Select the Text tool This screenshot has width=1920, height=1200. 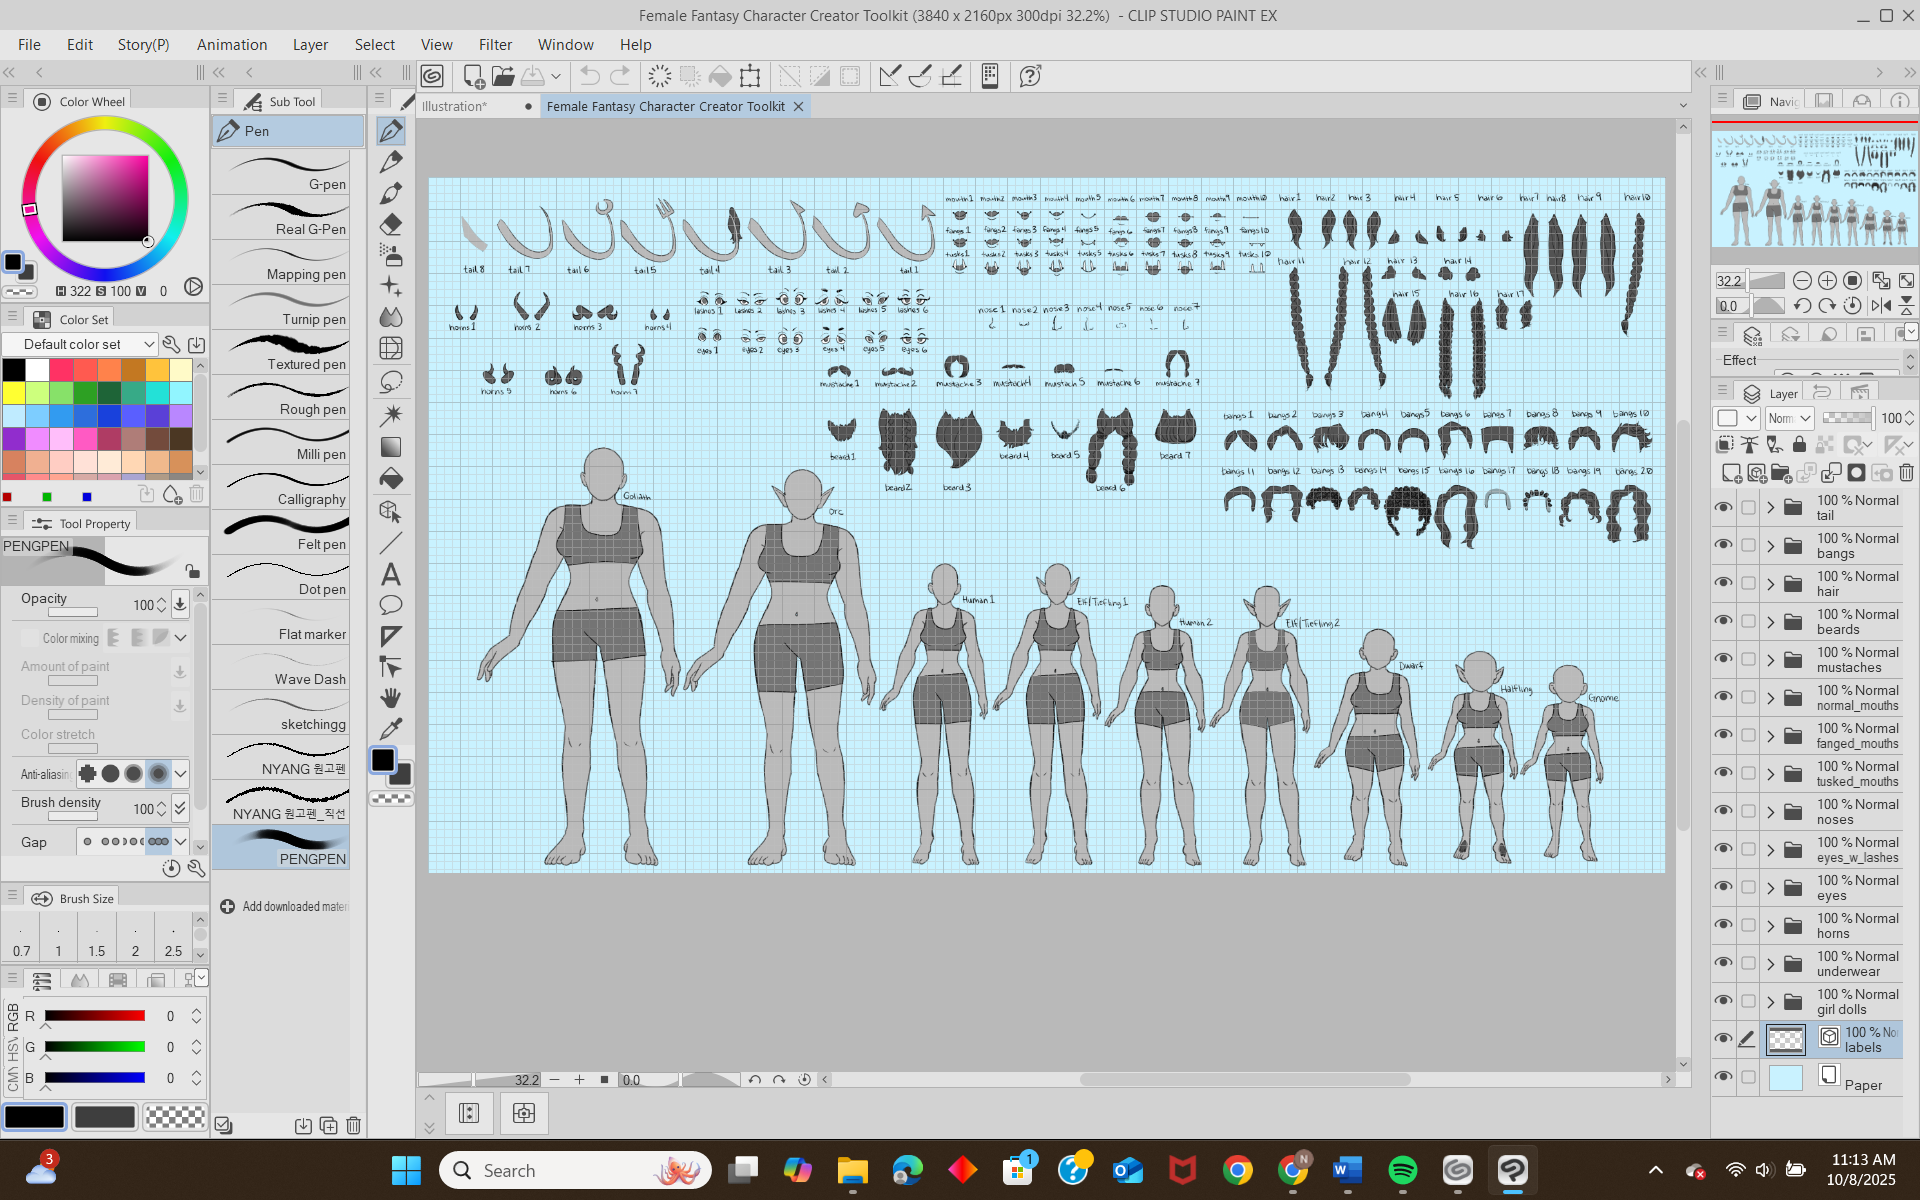tap(391, 574)
